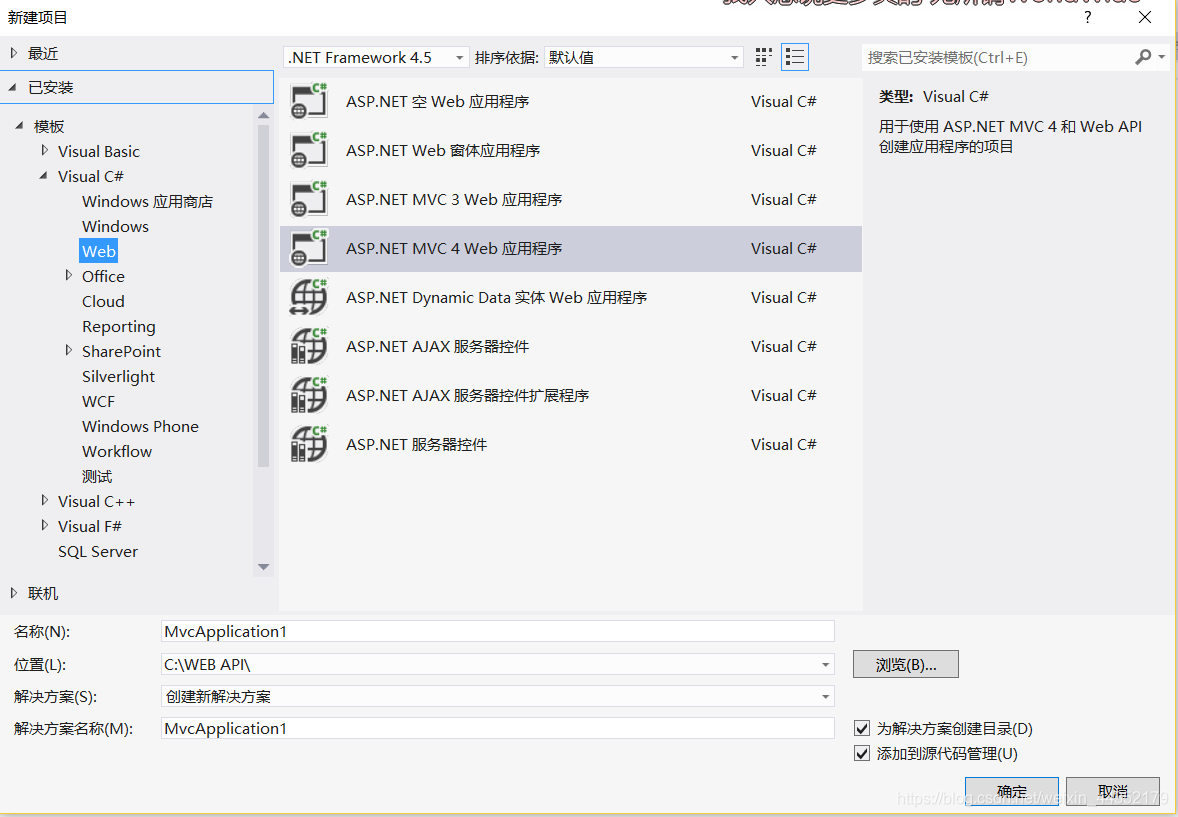Collapse the Visual C# node
1178x817 pixels.
(x=44, y=176)
